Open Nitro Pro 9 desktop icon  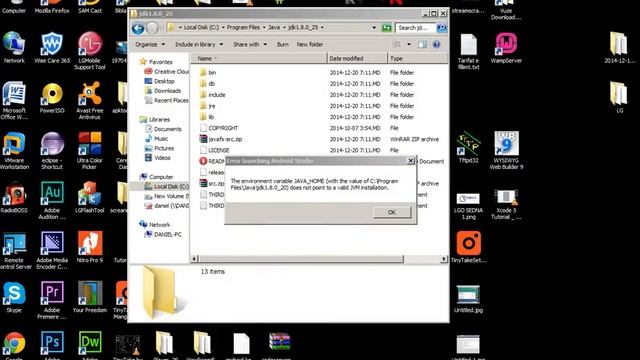[x=90, y=247]
